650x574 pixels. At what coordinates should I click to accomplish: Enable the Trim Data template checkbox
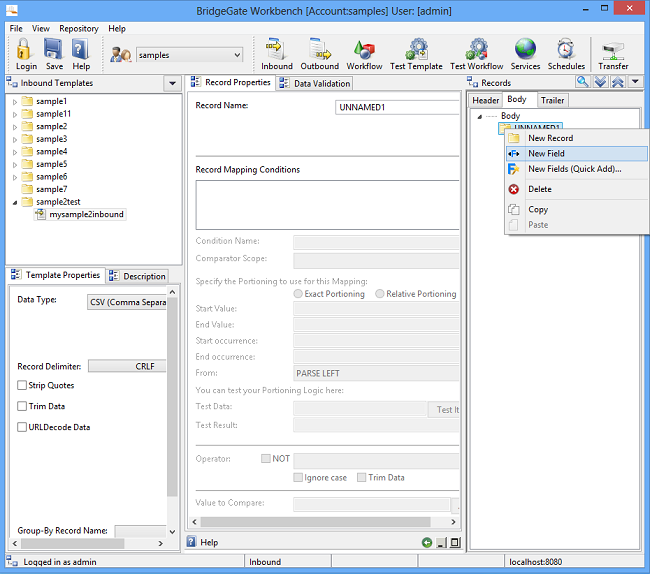[x=22, y=406]
